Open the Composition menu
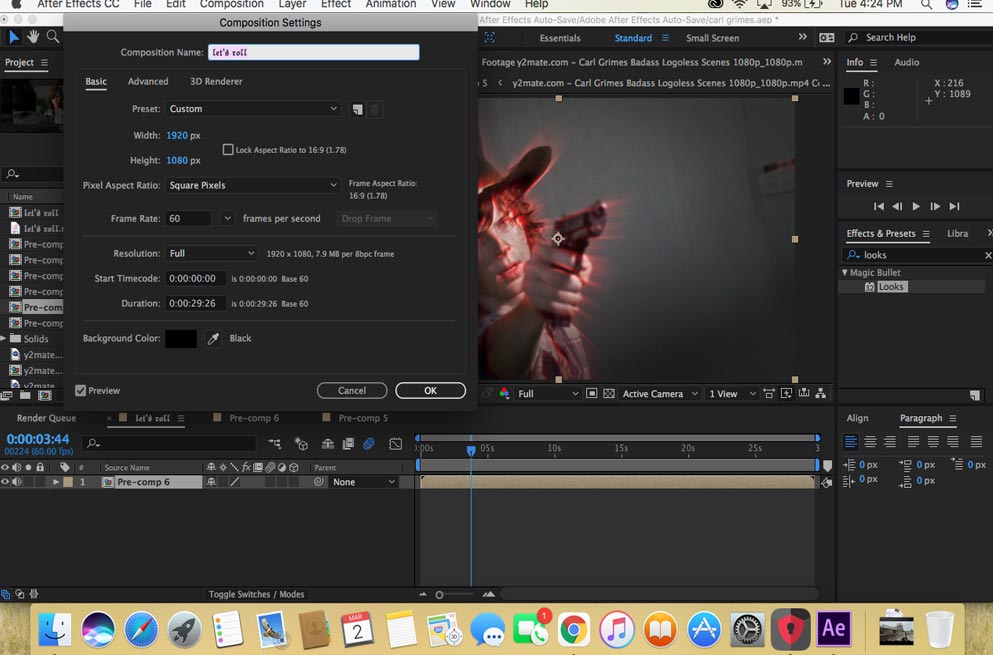Image resolution: width=993 pixels, height=655 pixels. [232, 4]
